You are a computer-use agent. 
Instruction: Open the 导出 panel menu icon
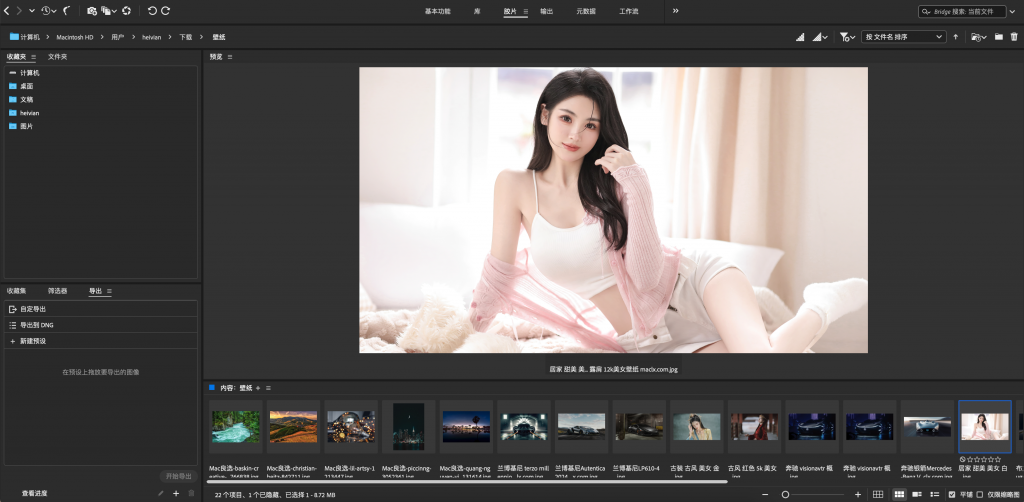[109, 291]
